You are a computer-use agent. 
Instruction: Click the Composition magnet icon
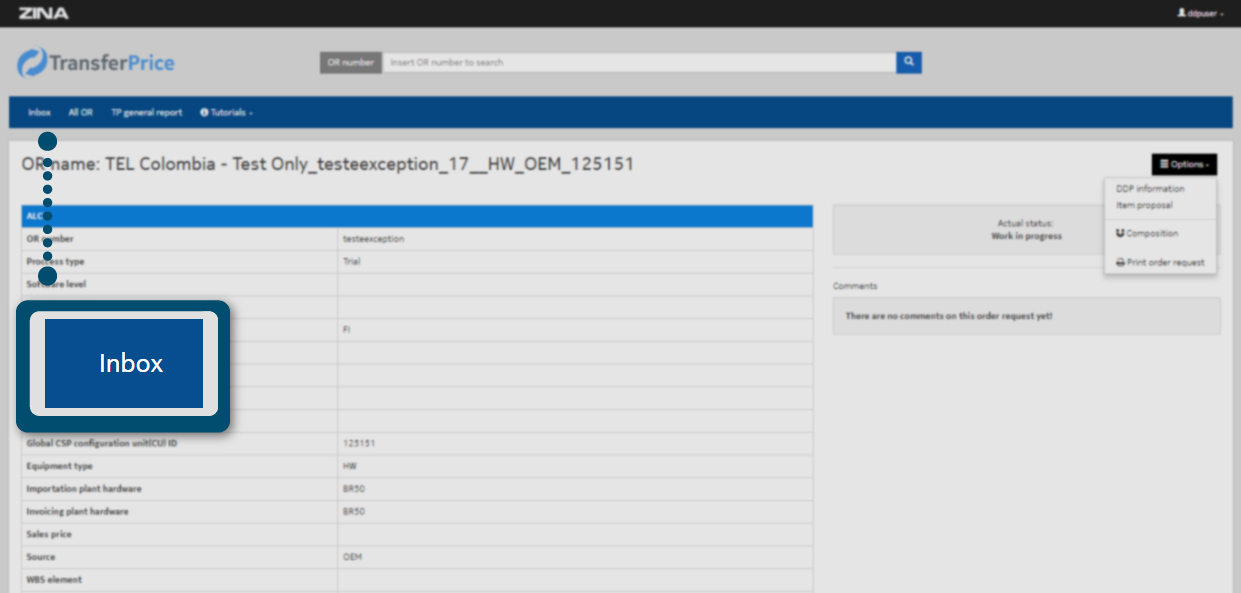(x=1120, y=233)
